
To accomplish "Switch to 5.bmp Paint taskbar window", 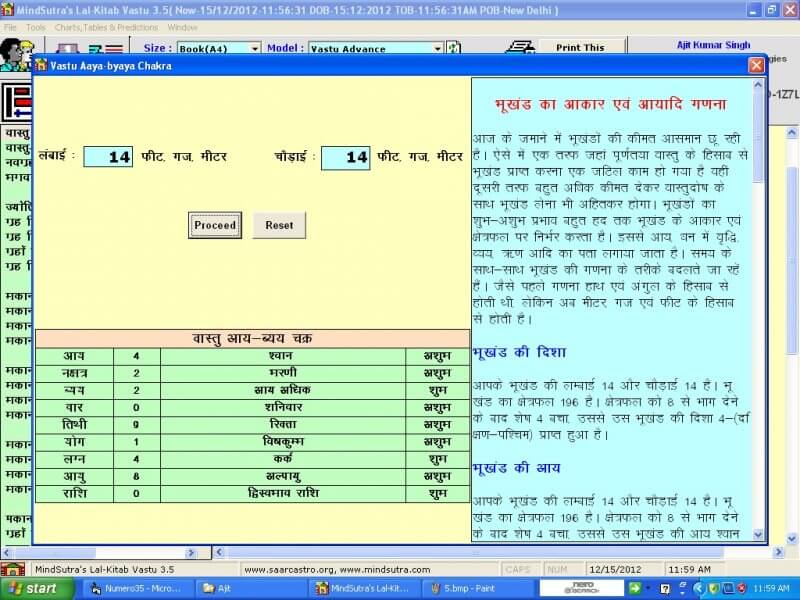I will [476, 588].
